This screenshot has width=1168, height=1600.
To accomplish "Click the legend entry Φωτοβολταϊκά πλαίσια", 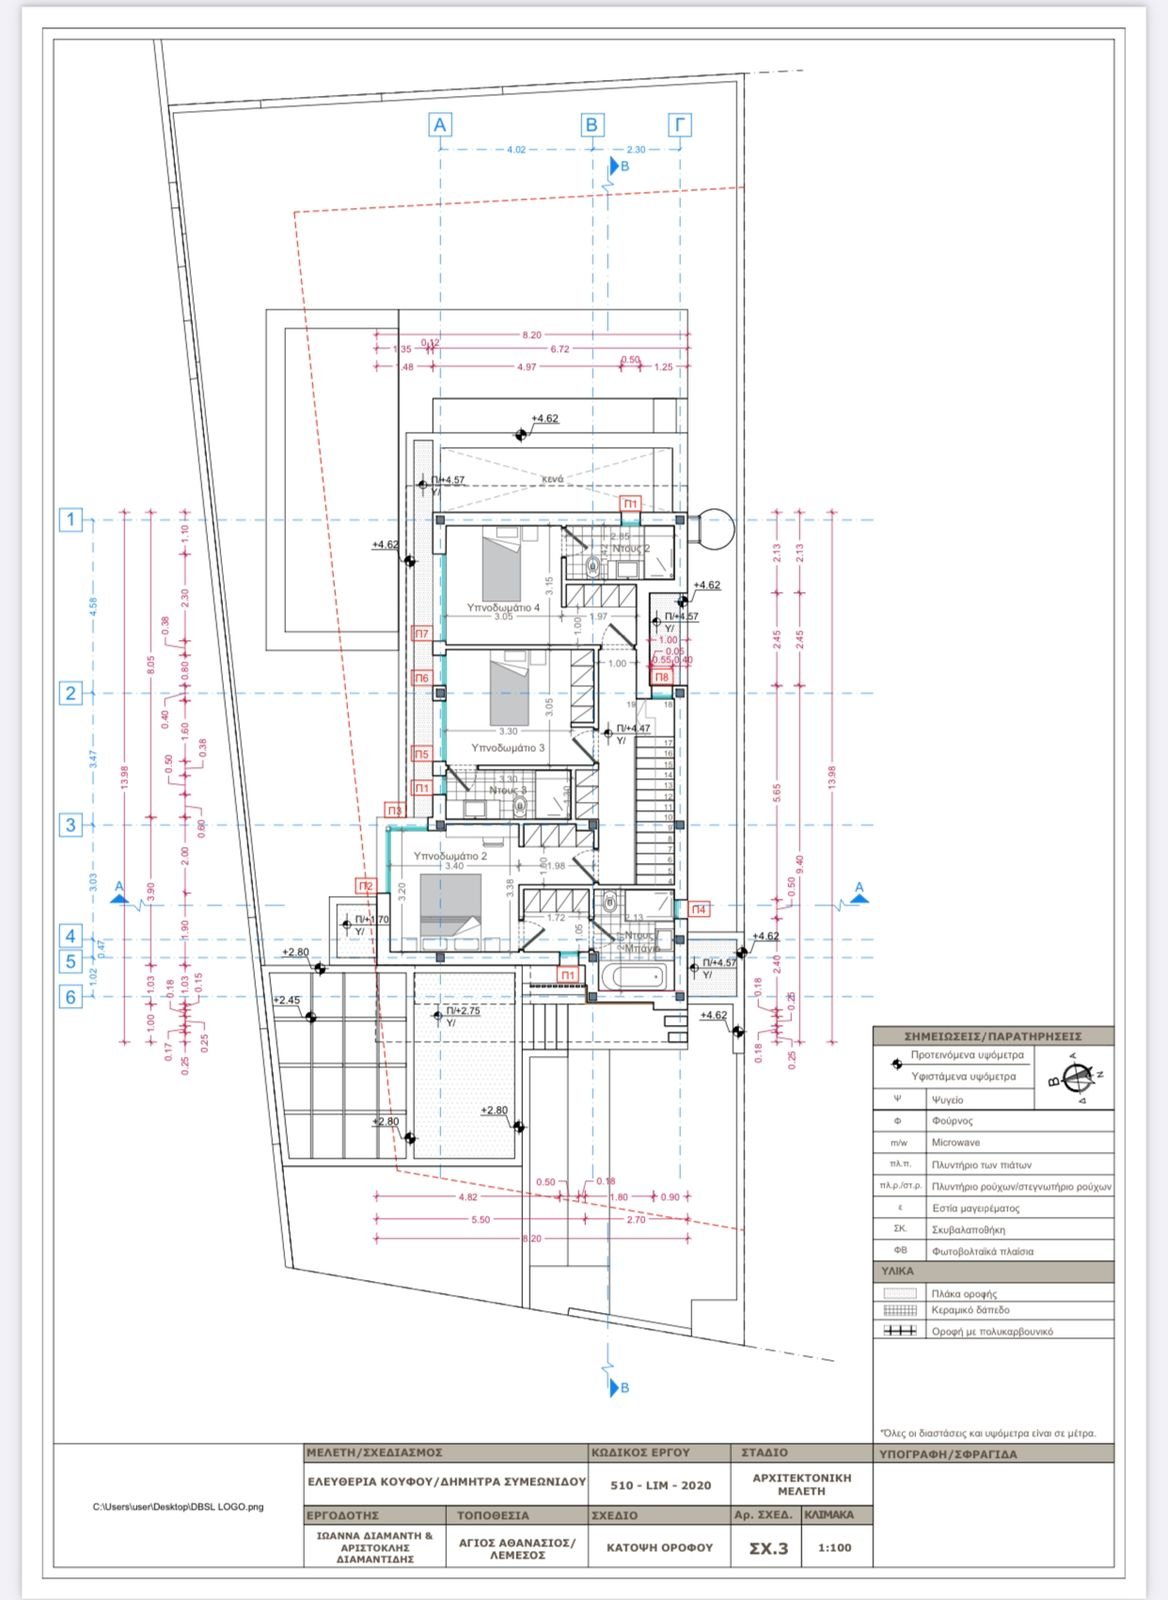I will tap(983, 1251).
